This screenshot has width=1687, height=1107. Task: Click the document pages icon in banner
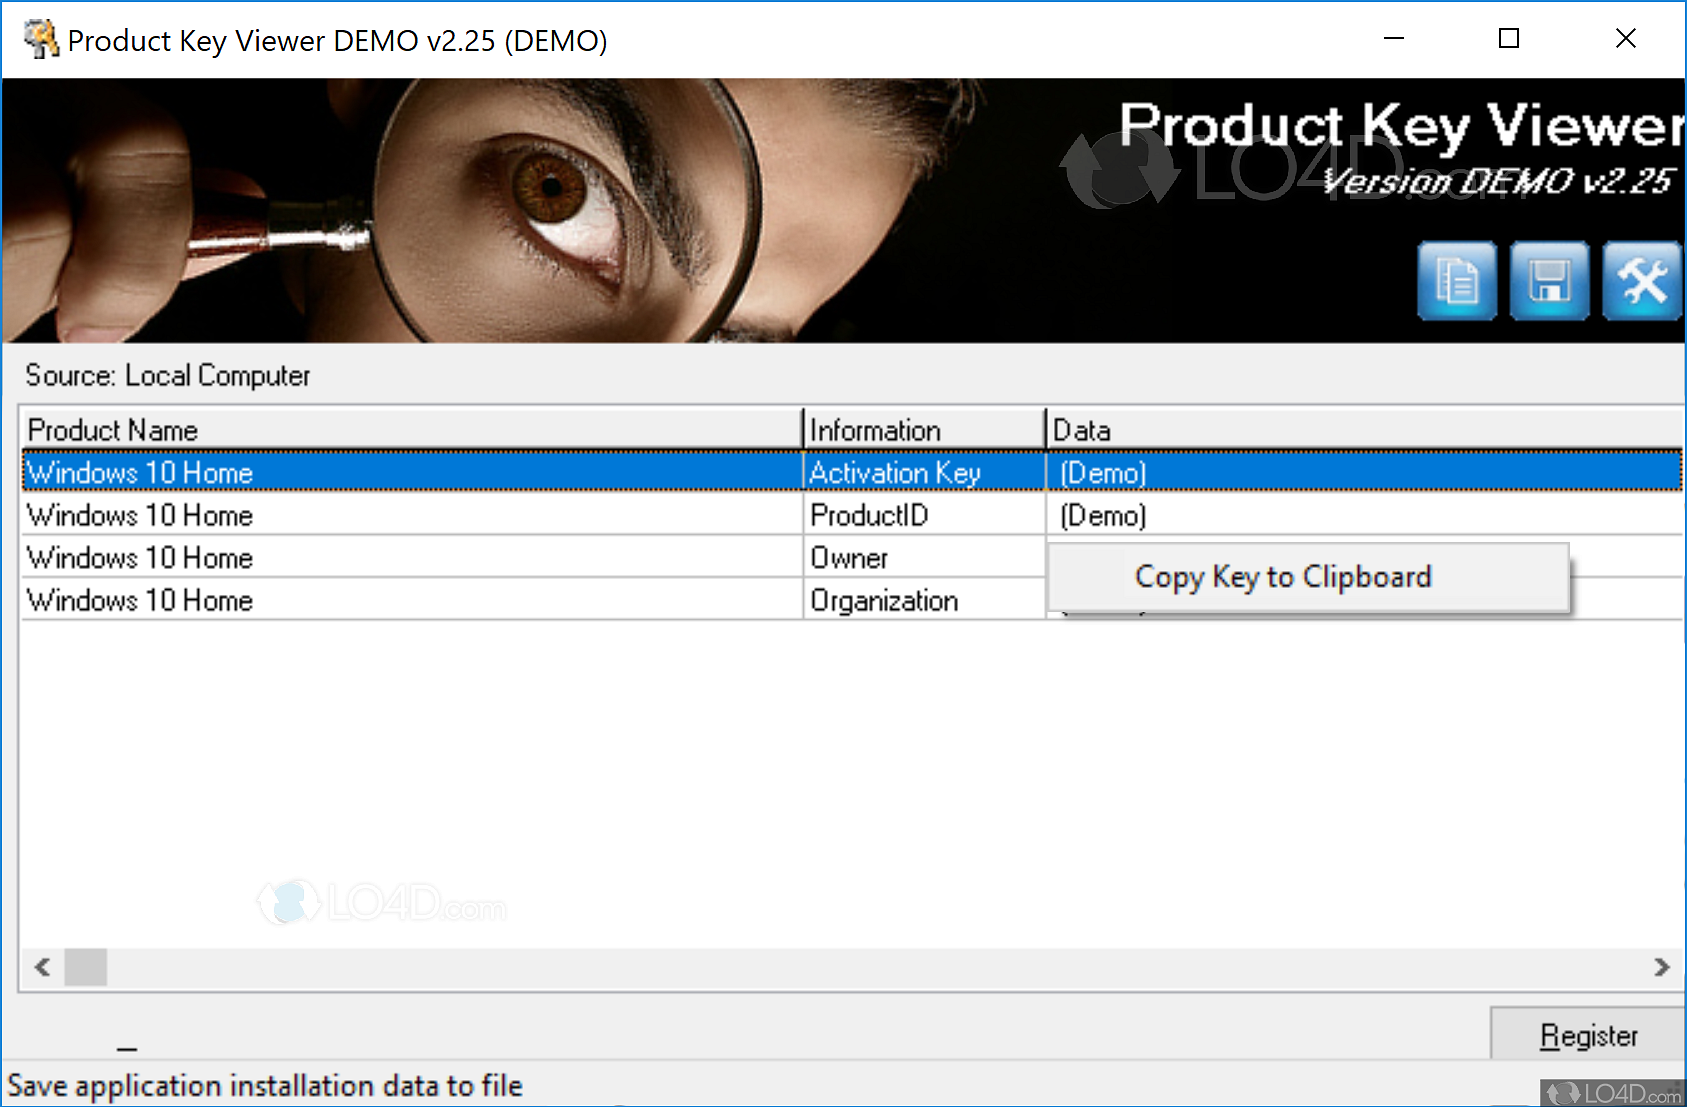1457,281
